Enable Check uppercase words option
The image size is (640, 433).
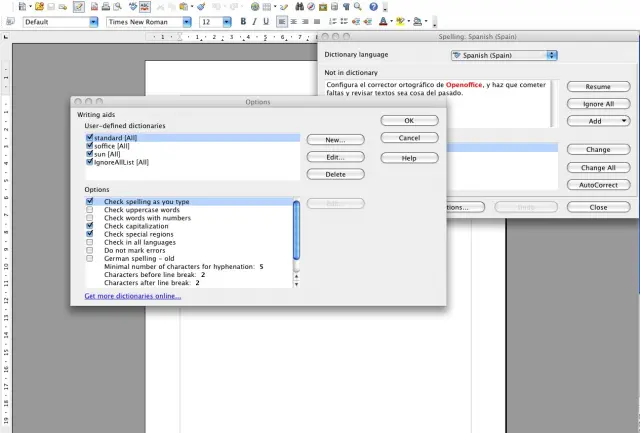click(x=90, y=210)
